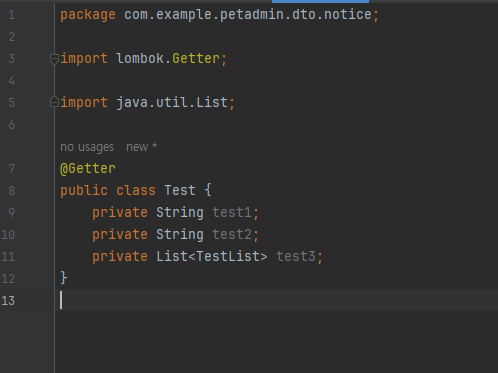This screenshot has width=498, height=373.
Task: Click the TestList type in generic
Action: 228,257
